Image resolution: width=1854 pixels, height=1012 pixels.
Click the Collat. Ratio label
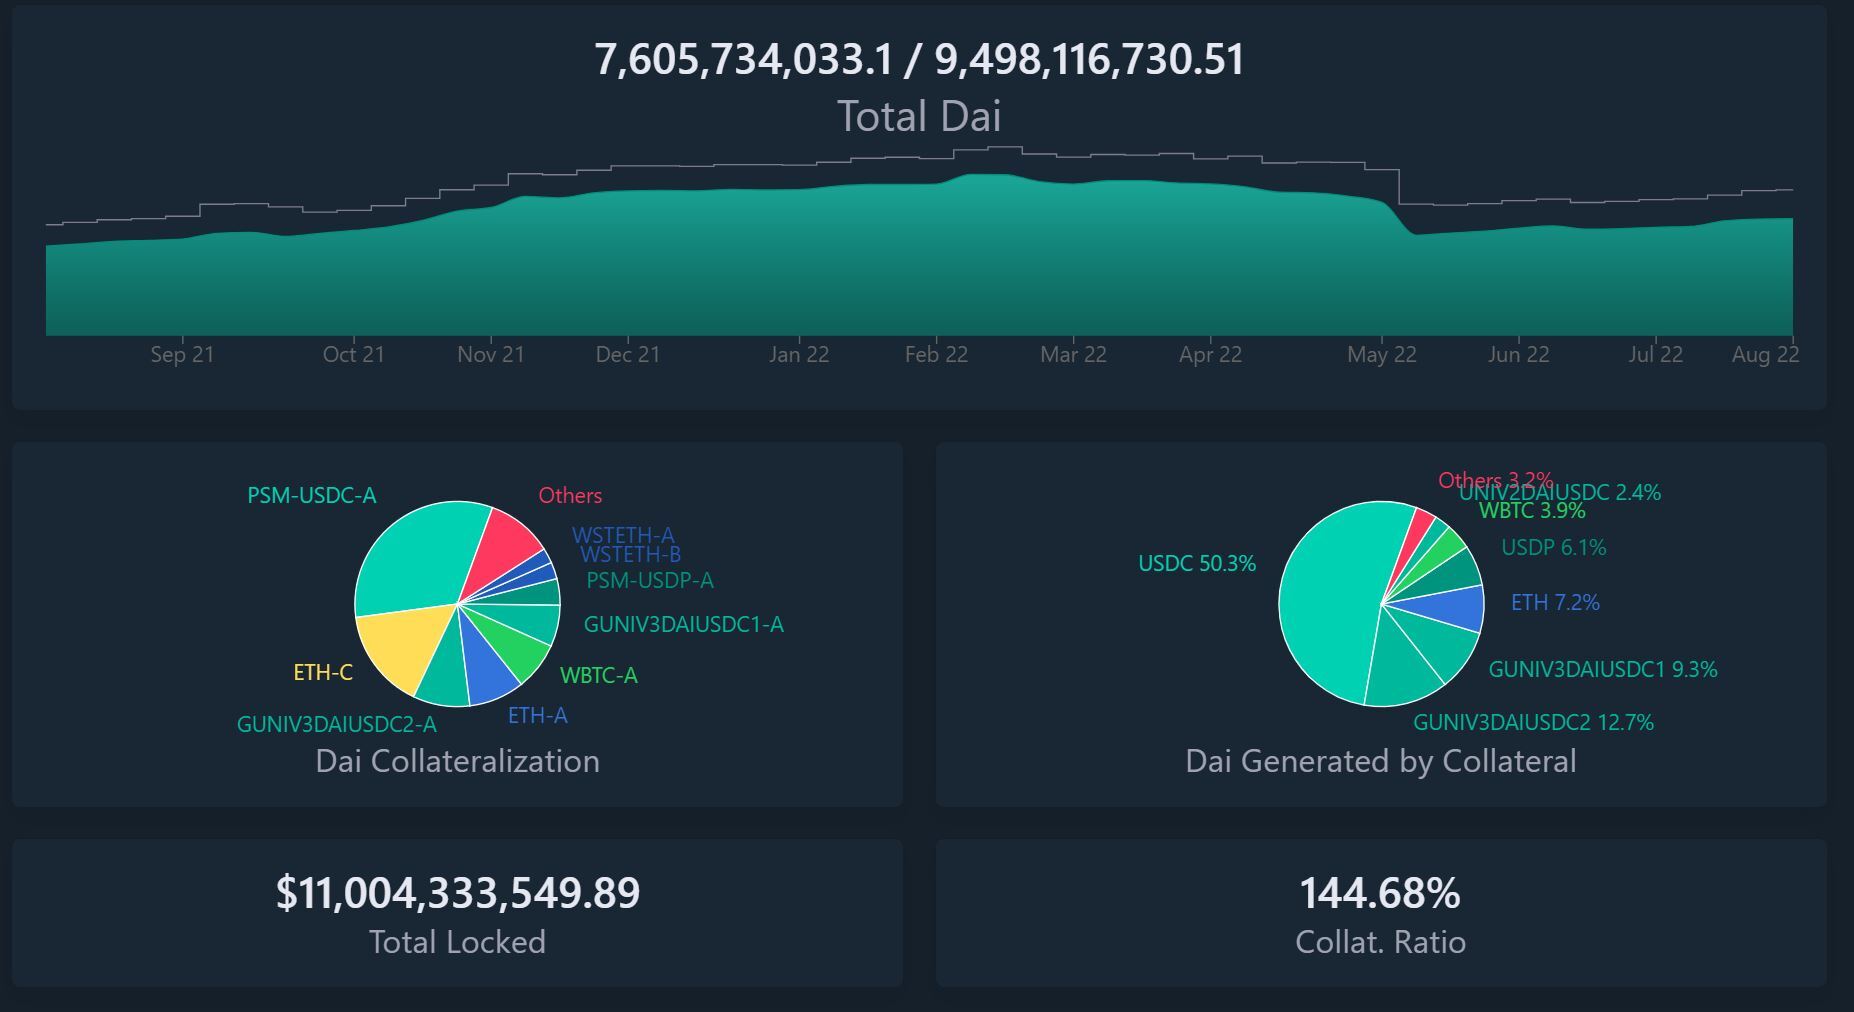point(1381,942)
